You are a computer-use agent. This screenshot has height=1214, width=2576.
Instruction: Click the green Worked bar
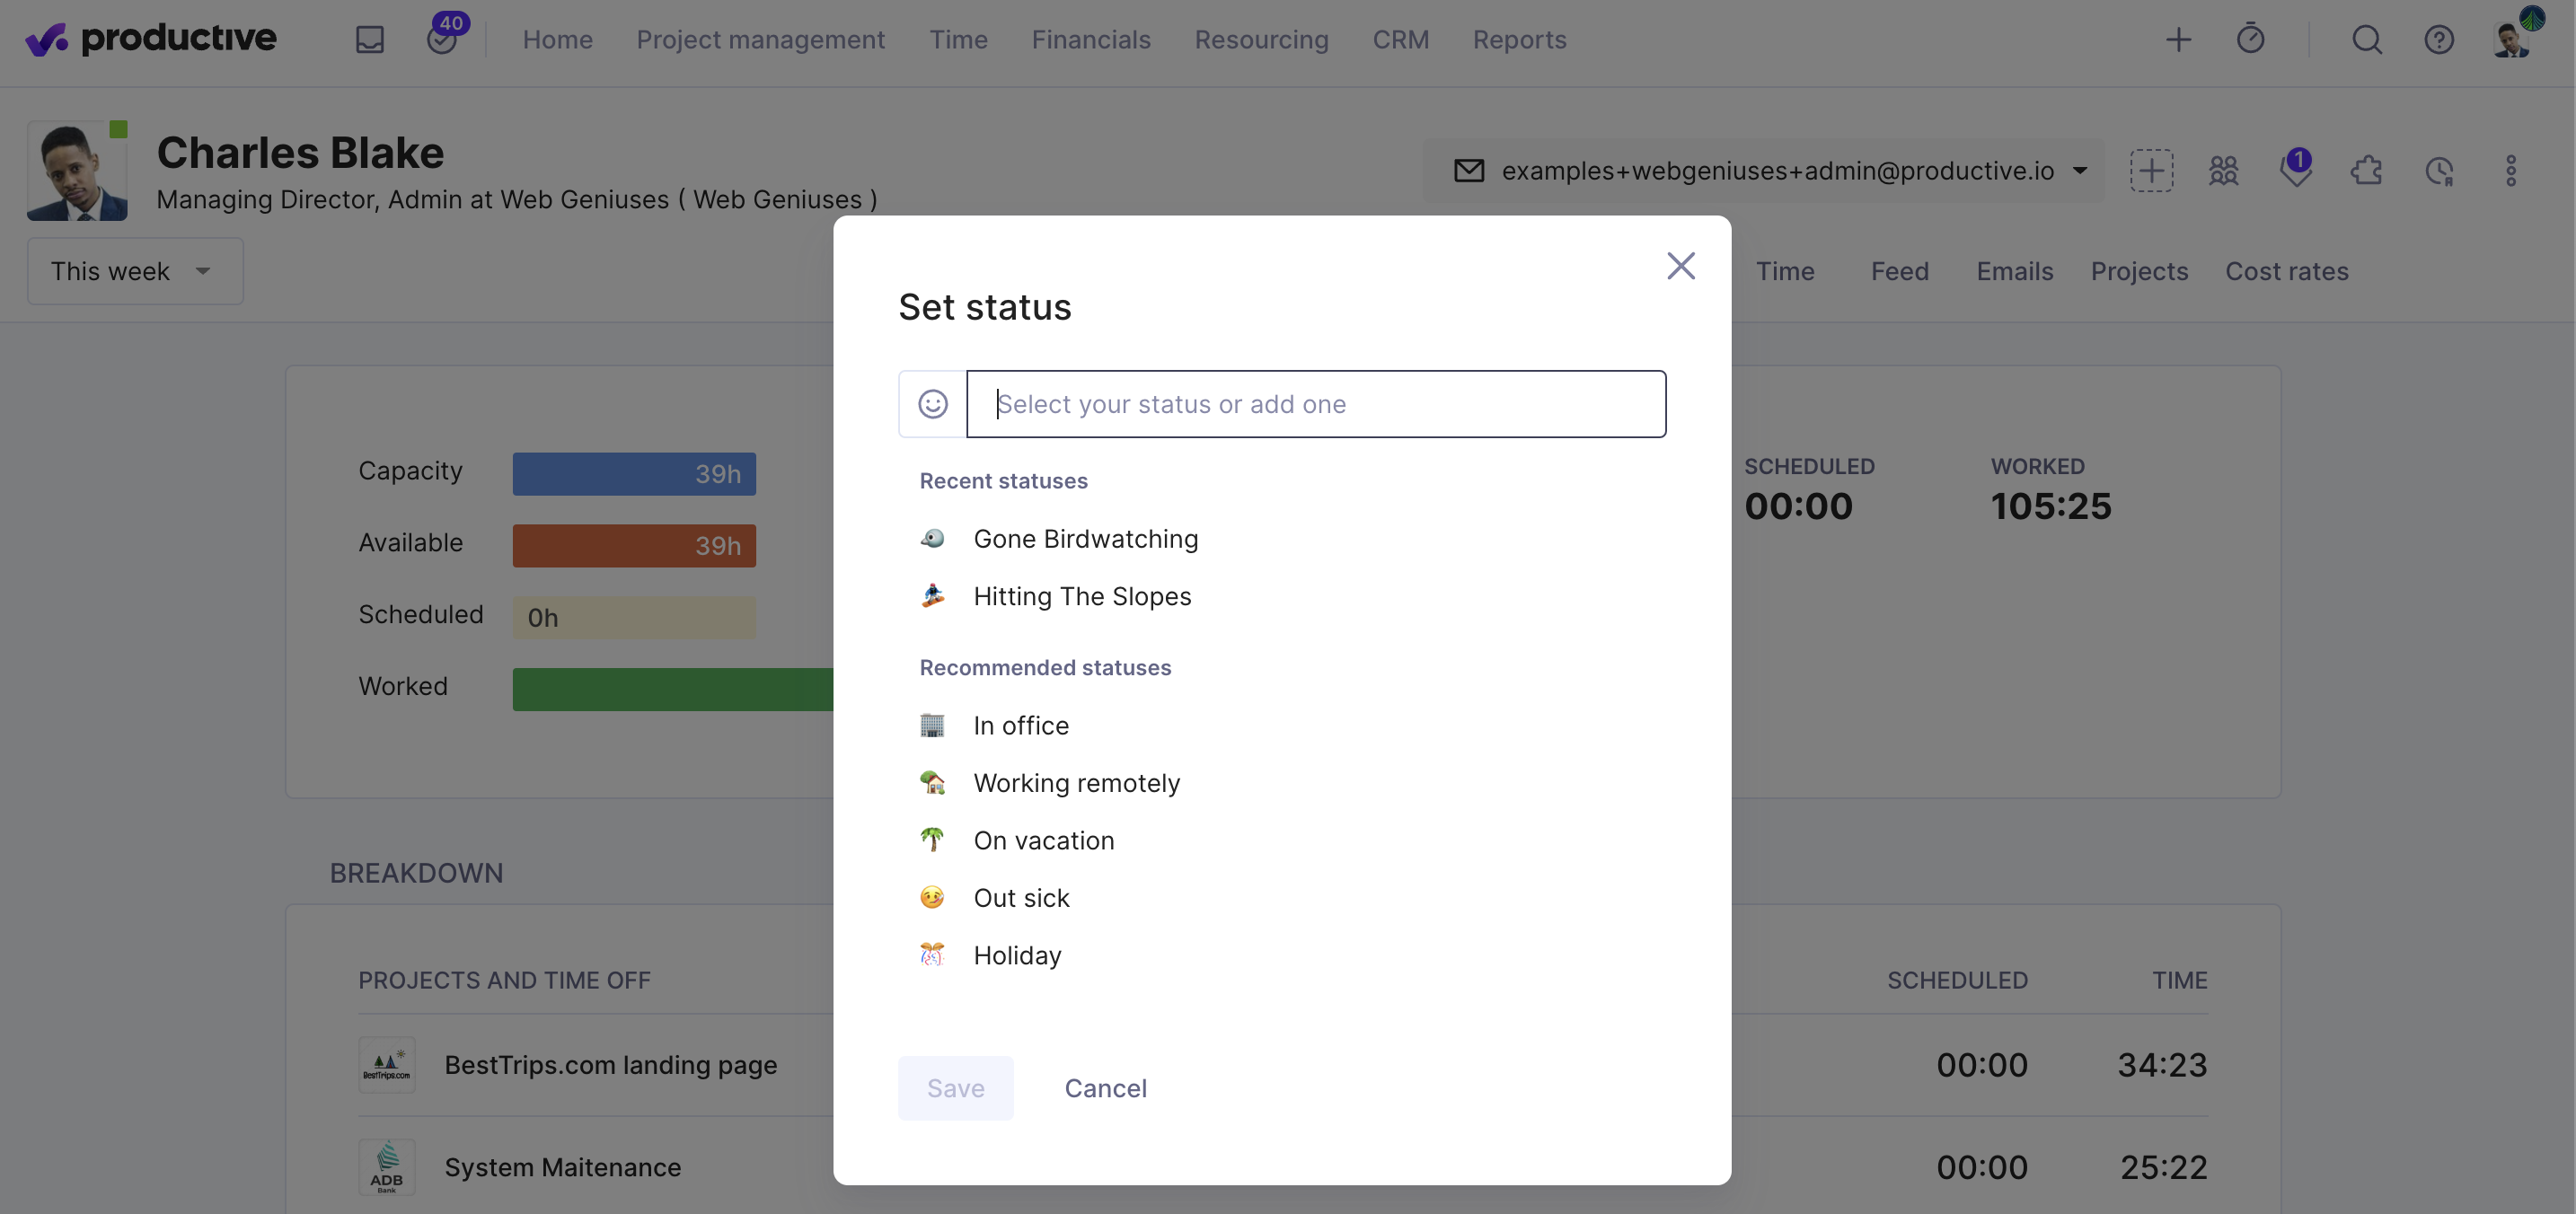[x=673, y=689]
